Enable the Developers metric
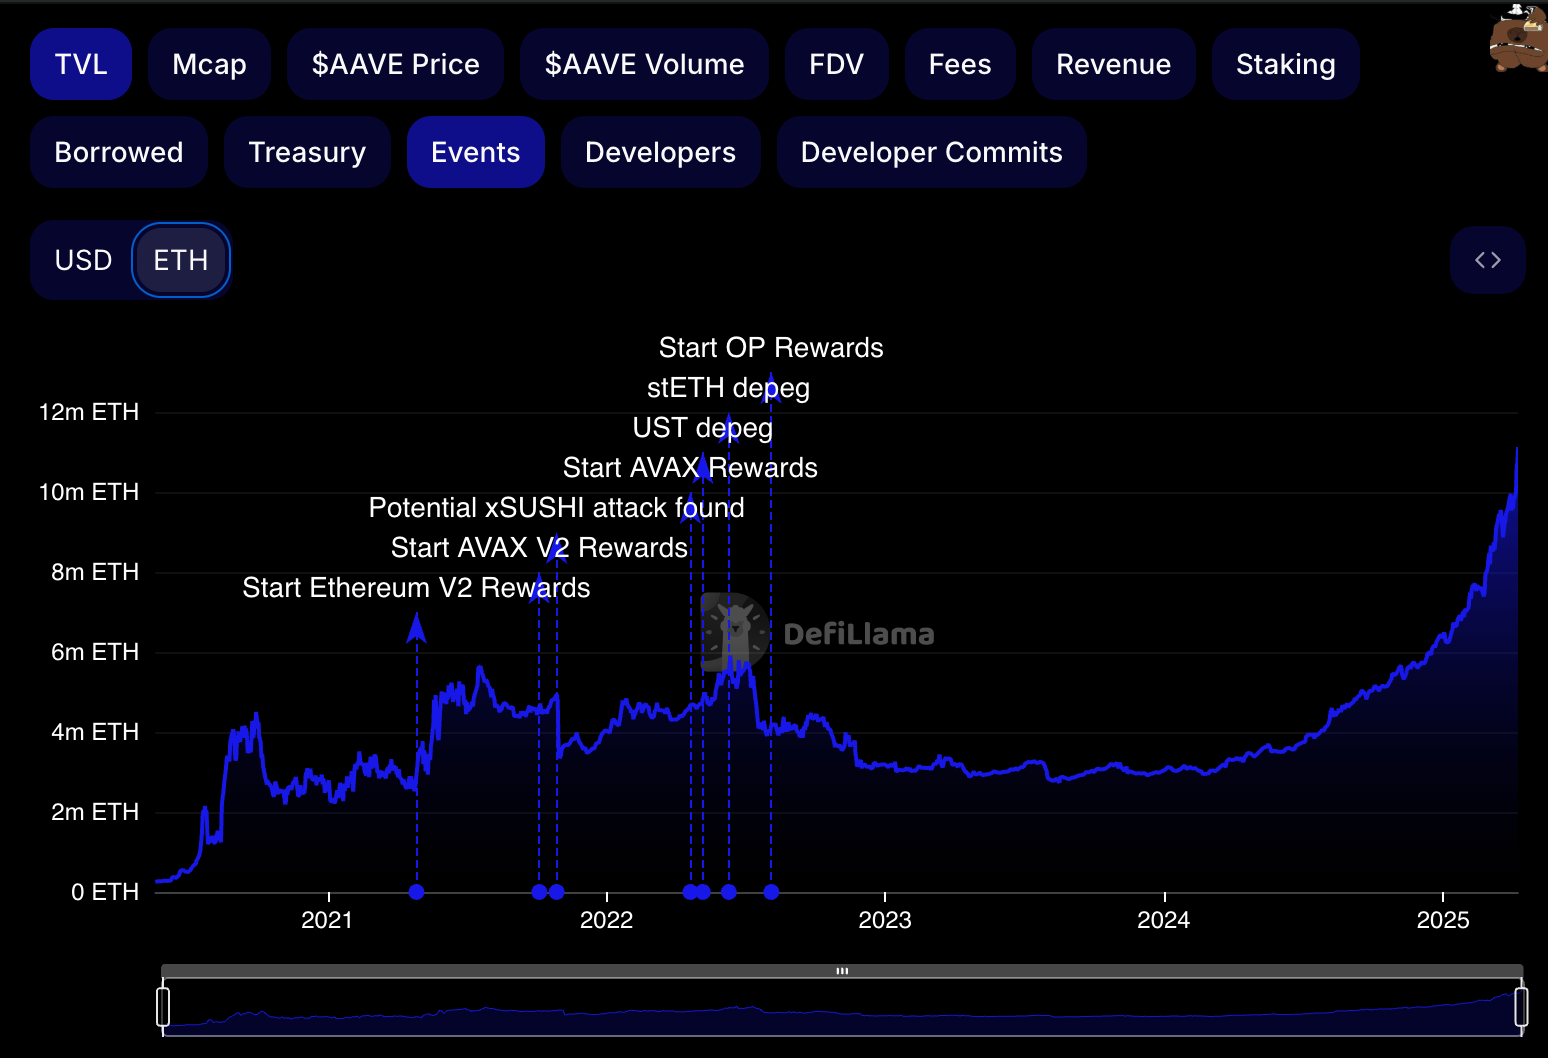 pyautogui.click(x=660, y=152)
